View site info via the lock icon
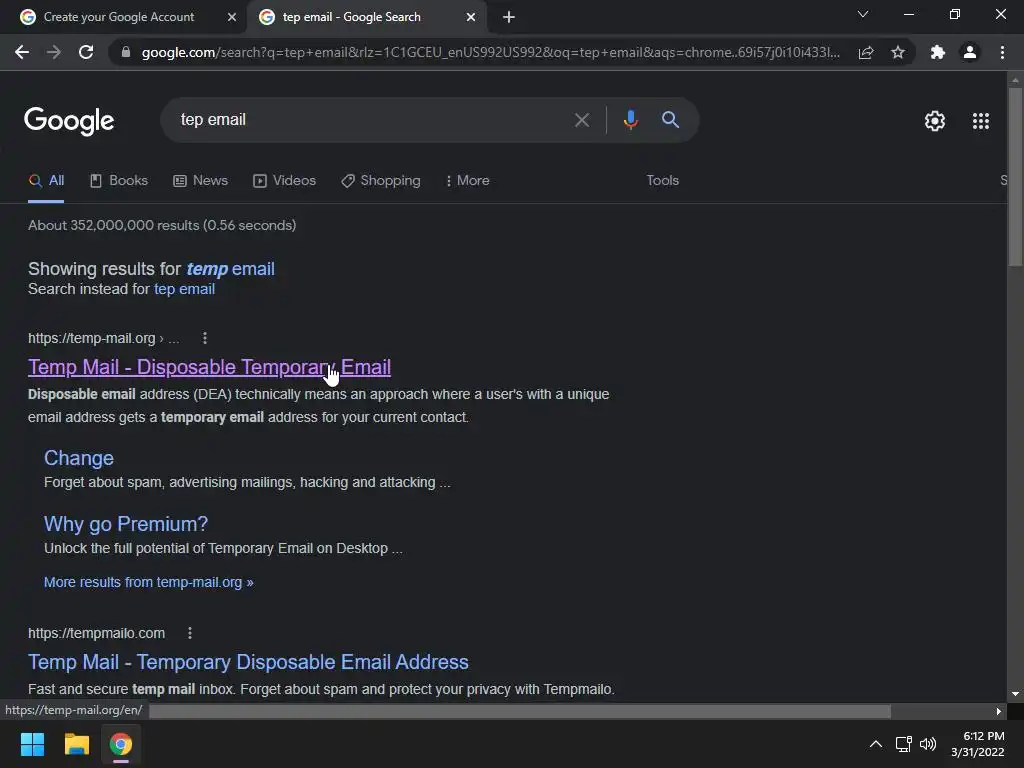1024x768 pixels. pos(126,52)
